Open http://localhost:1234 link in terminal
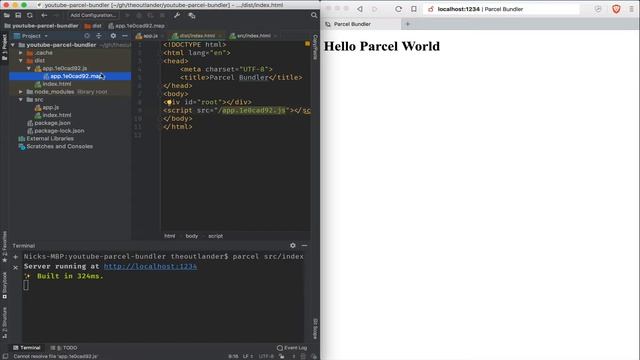 point(150,266)
